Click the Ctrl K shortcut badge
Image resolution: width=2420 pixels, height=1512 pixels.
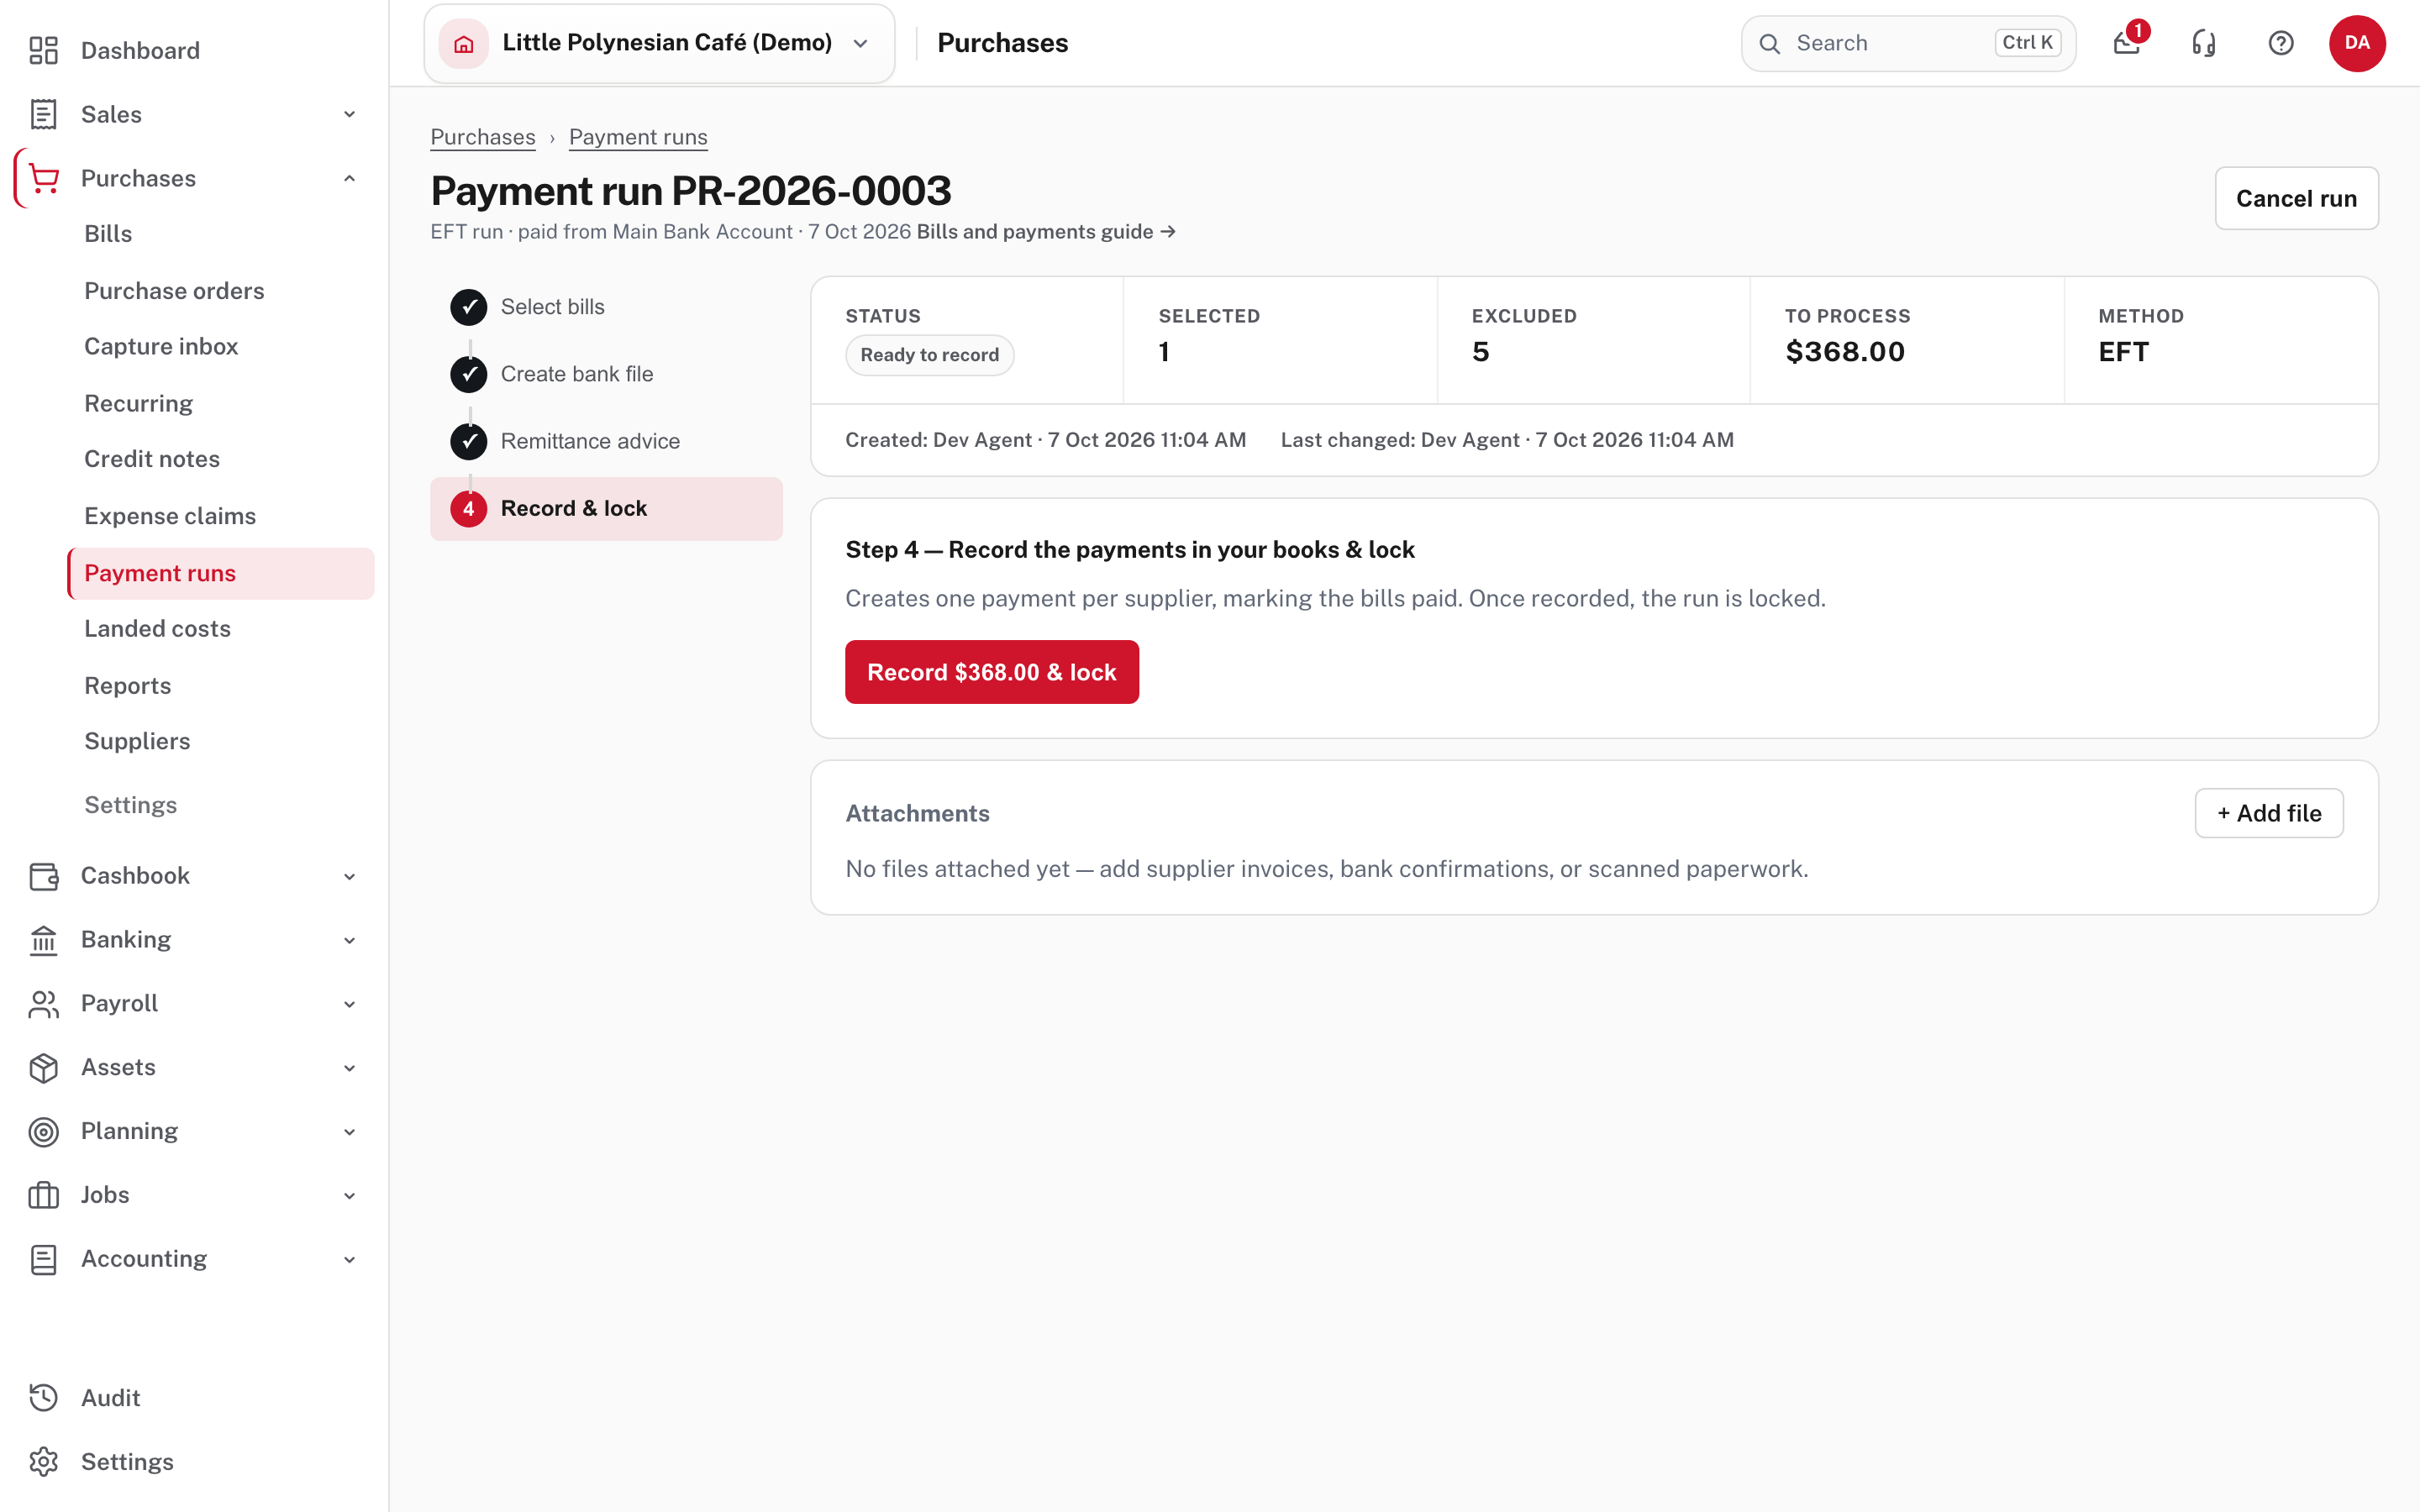[x=2027, y=43]
